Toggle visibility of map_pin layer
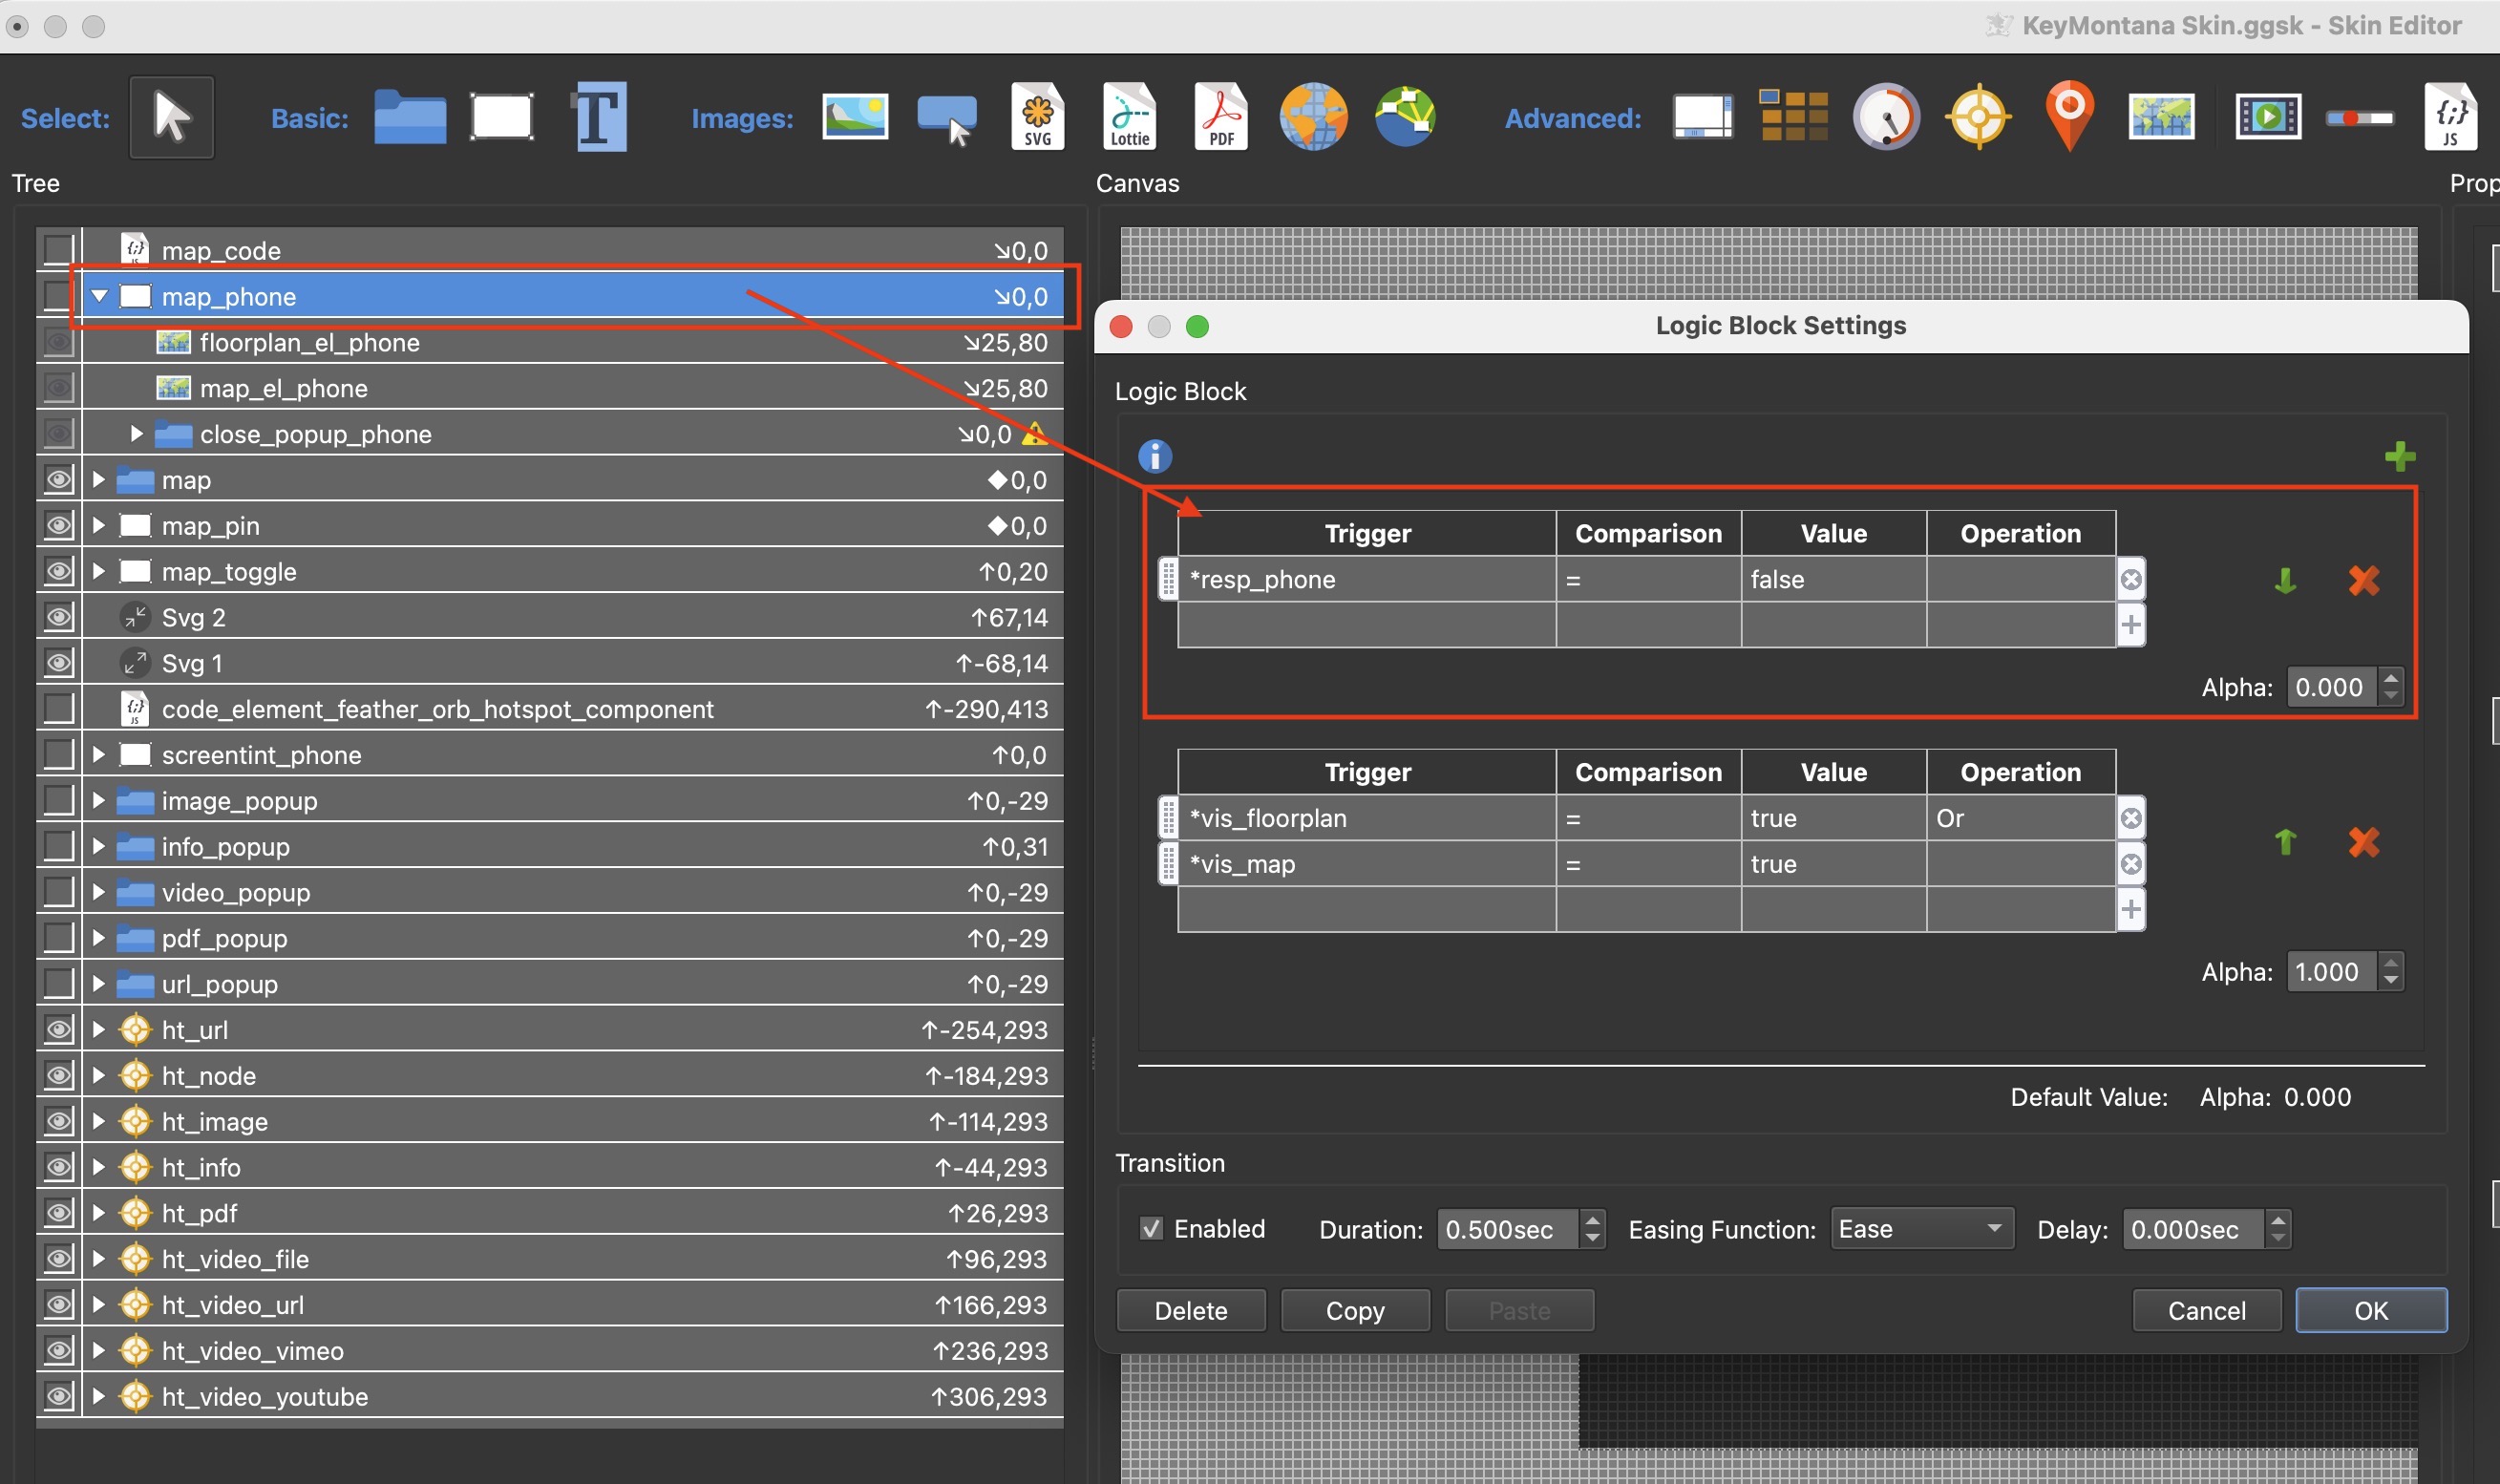 point(53,523)
